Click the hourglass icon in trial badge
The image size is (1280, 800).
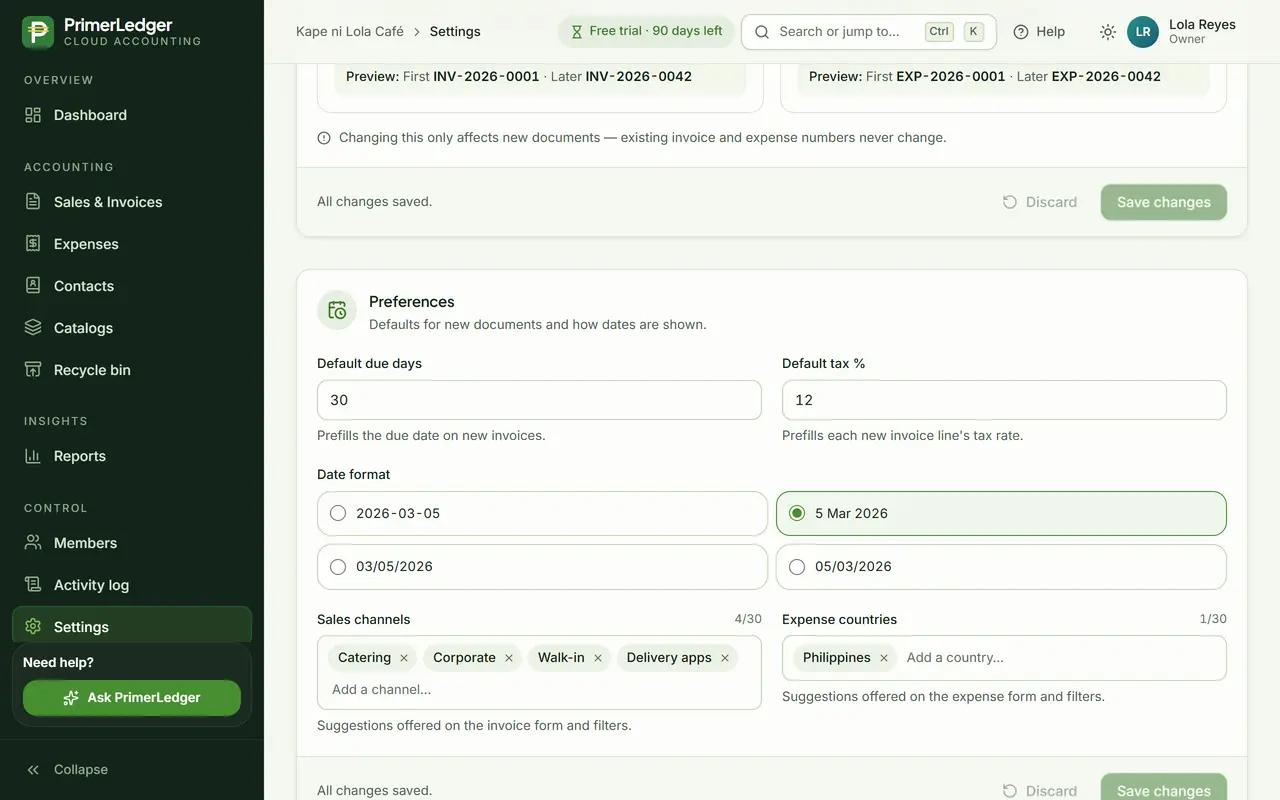[x=576, y=32]
